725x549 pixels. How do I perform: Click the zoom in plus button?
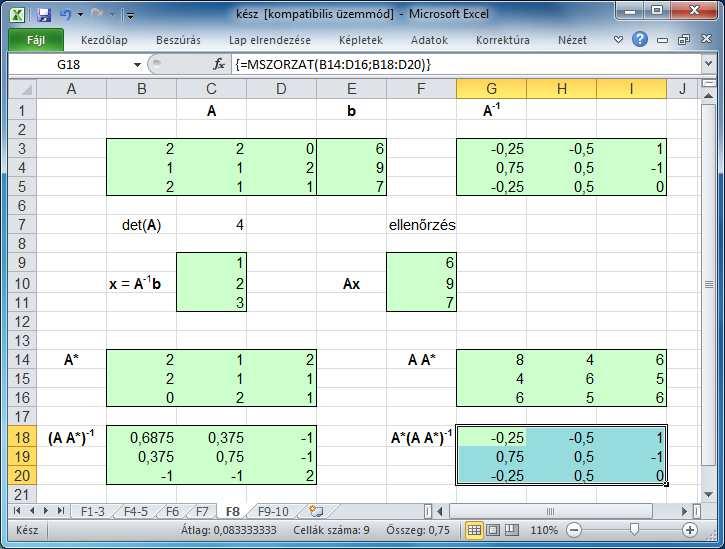[689, 530]
